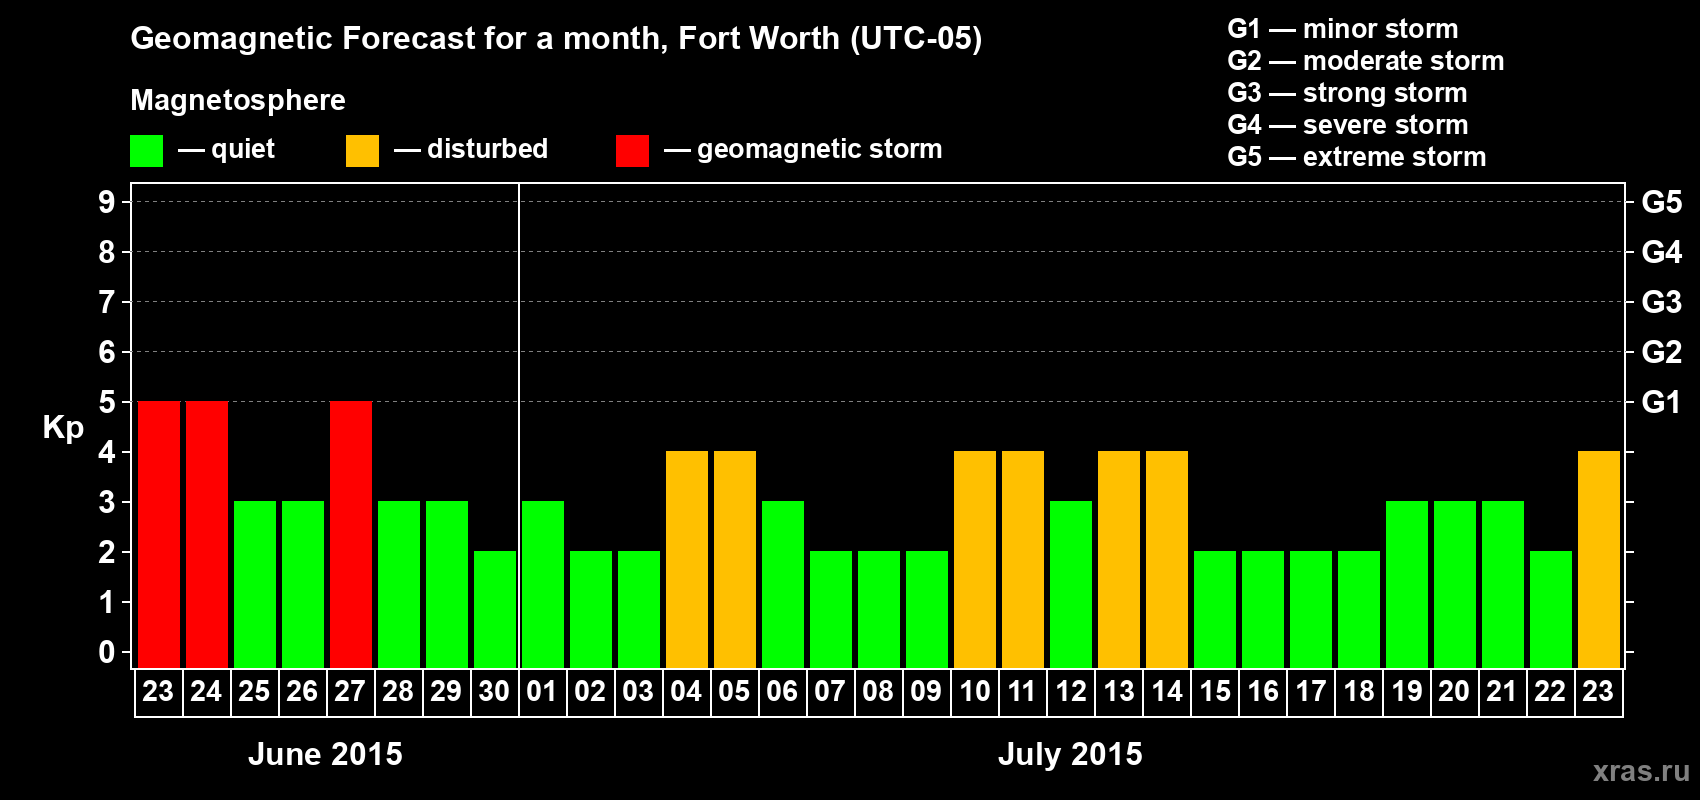Click the orange bar for July 10
This screenshot has height=800, width=1700.
point(975,559)
